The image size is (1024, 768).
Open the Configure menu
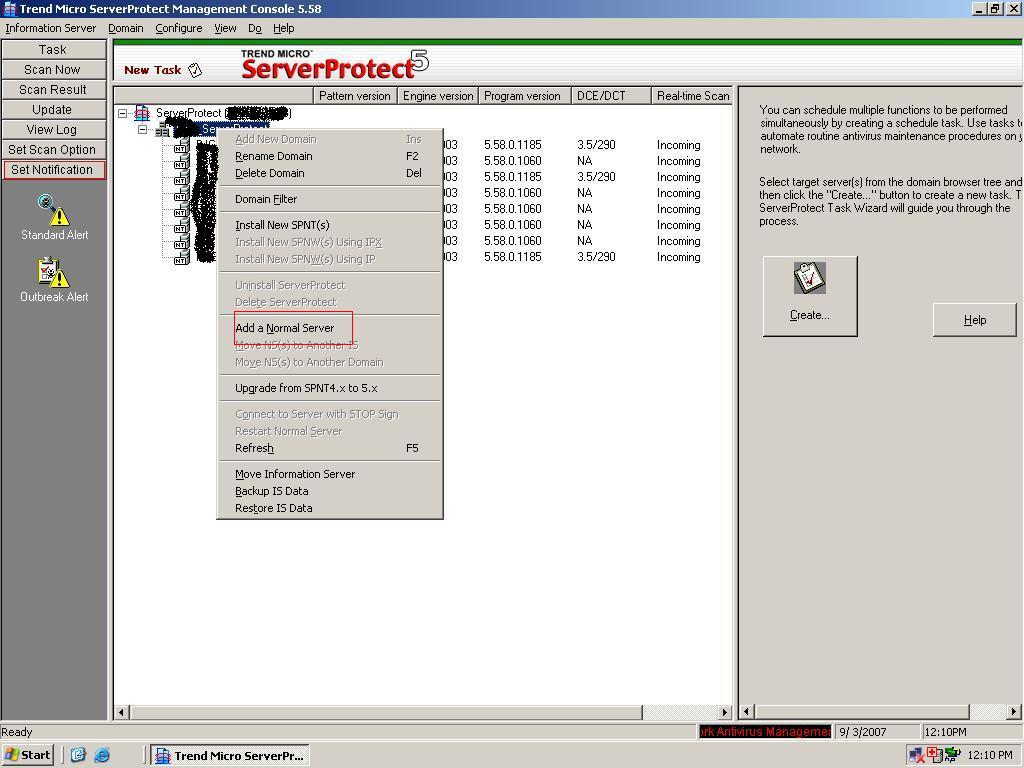(178, 28)
